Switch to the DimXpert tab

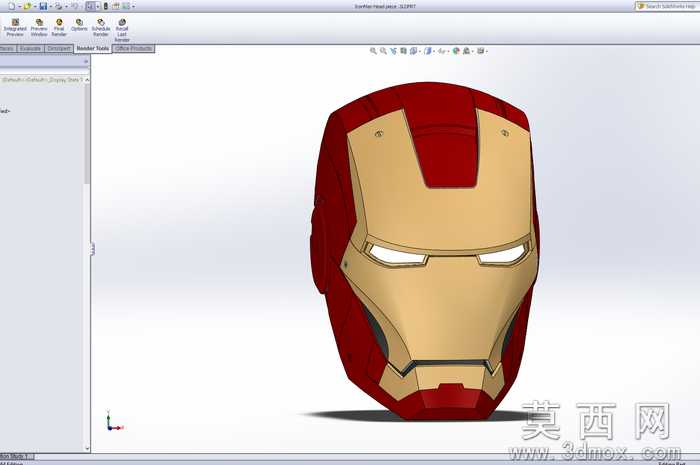[59, 49]
